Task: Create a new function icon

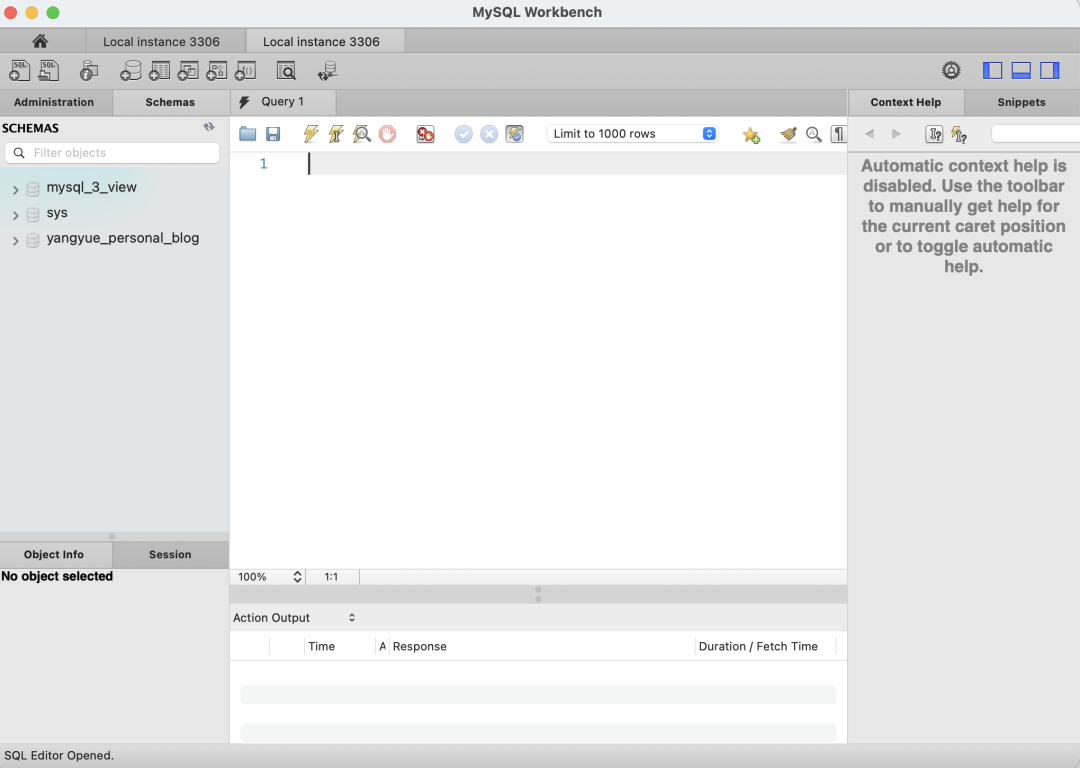Action: point(245,70)
